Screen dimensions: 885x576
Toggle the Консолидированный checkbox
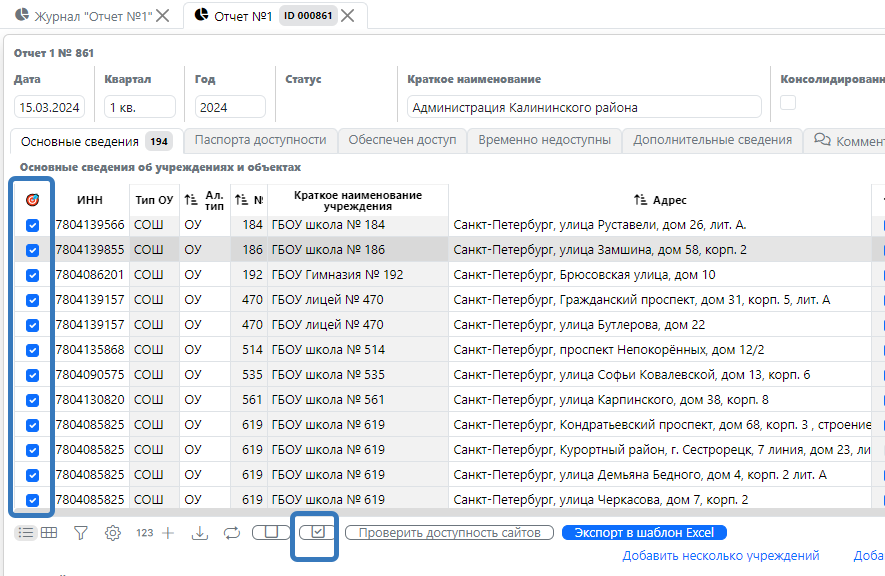click(788, 102)
